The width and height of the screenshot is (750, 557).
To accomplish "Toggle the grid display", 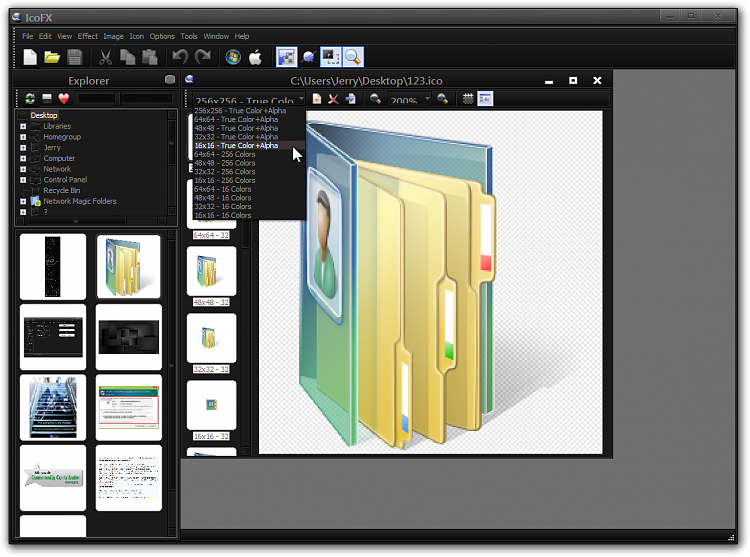I will (x=468, y=99).
